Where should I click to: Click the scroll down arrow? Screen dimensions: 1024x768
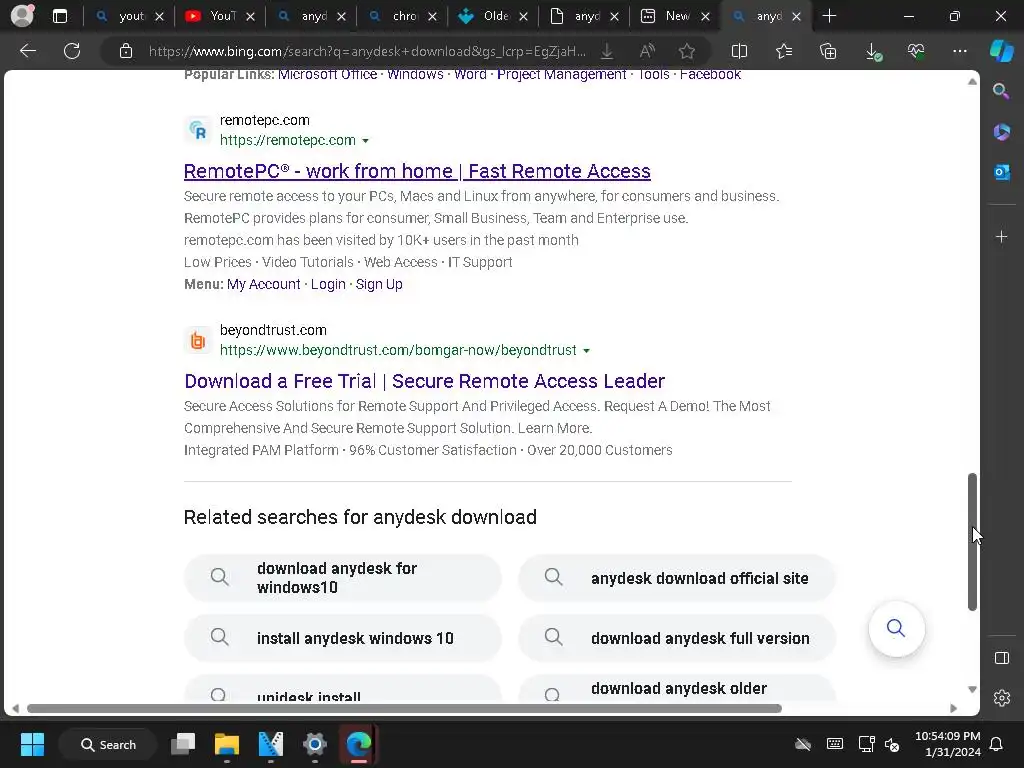[972, 690]
